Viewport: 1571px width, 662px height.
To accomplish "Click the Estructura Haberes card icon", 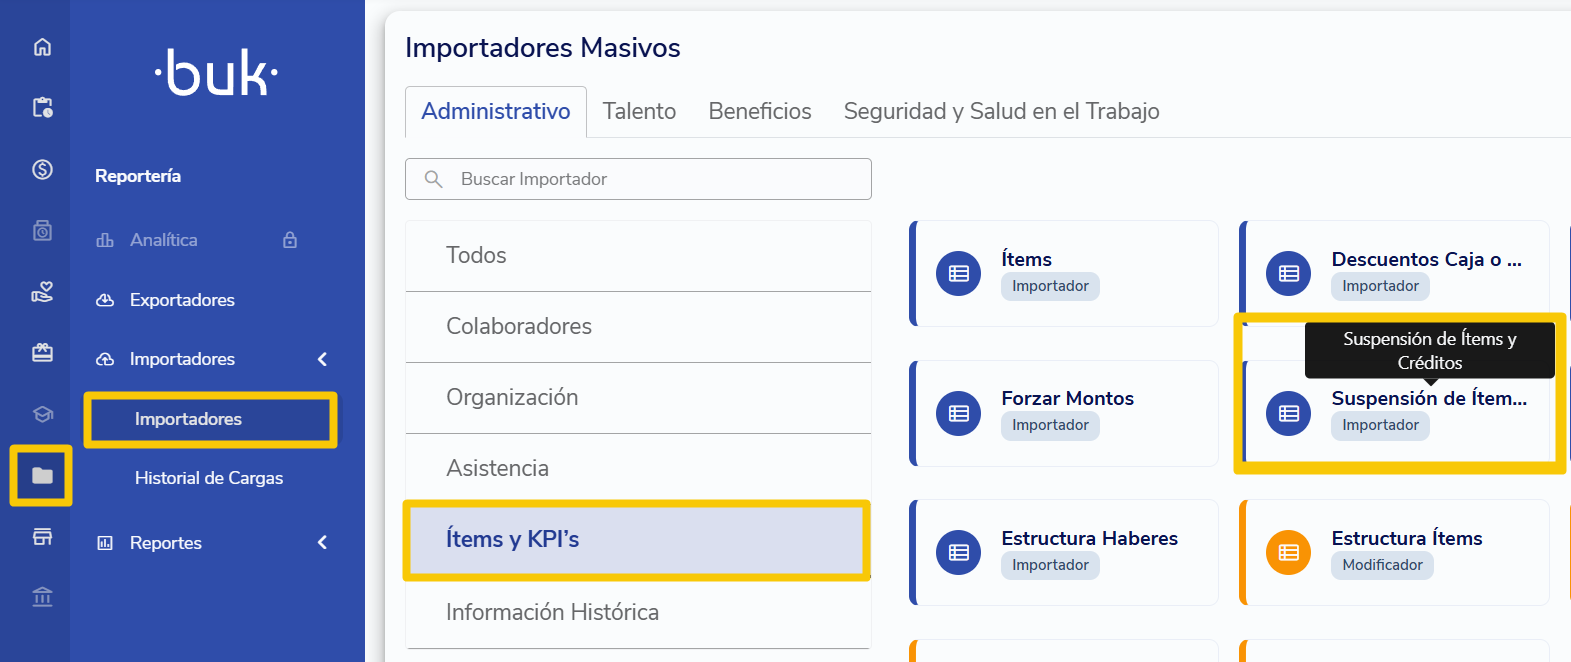I will tap(959, 553).
